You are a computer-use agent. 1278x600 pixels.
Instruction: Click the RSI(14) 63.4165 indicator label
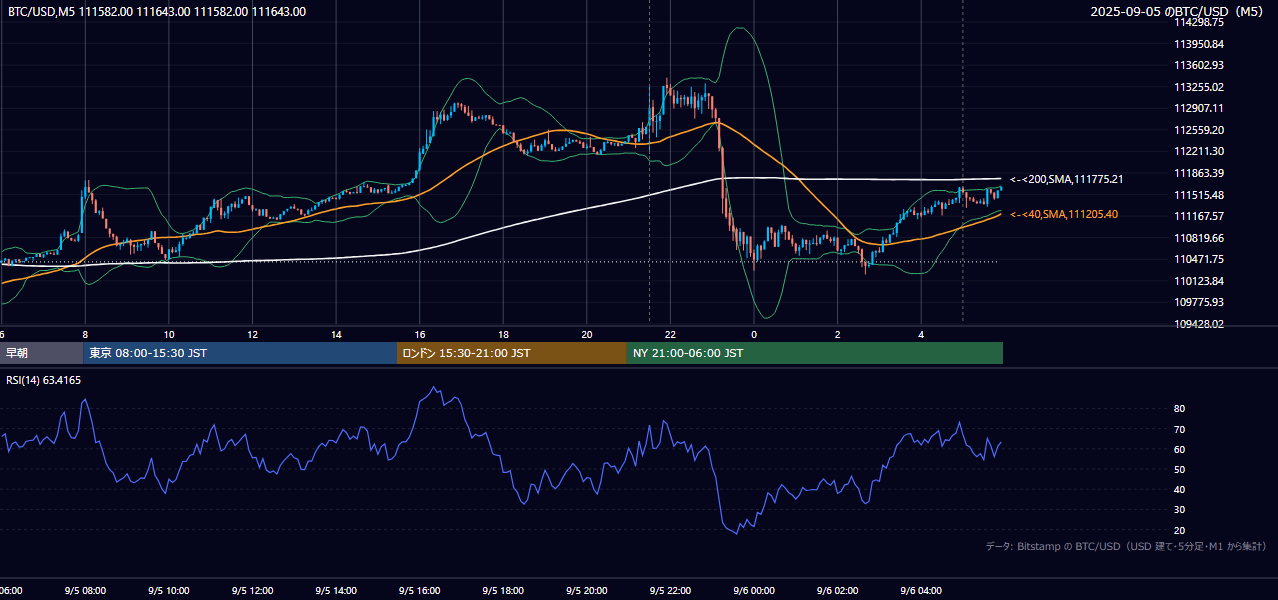[x=44, y=380]
